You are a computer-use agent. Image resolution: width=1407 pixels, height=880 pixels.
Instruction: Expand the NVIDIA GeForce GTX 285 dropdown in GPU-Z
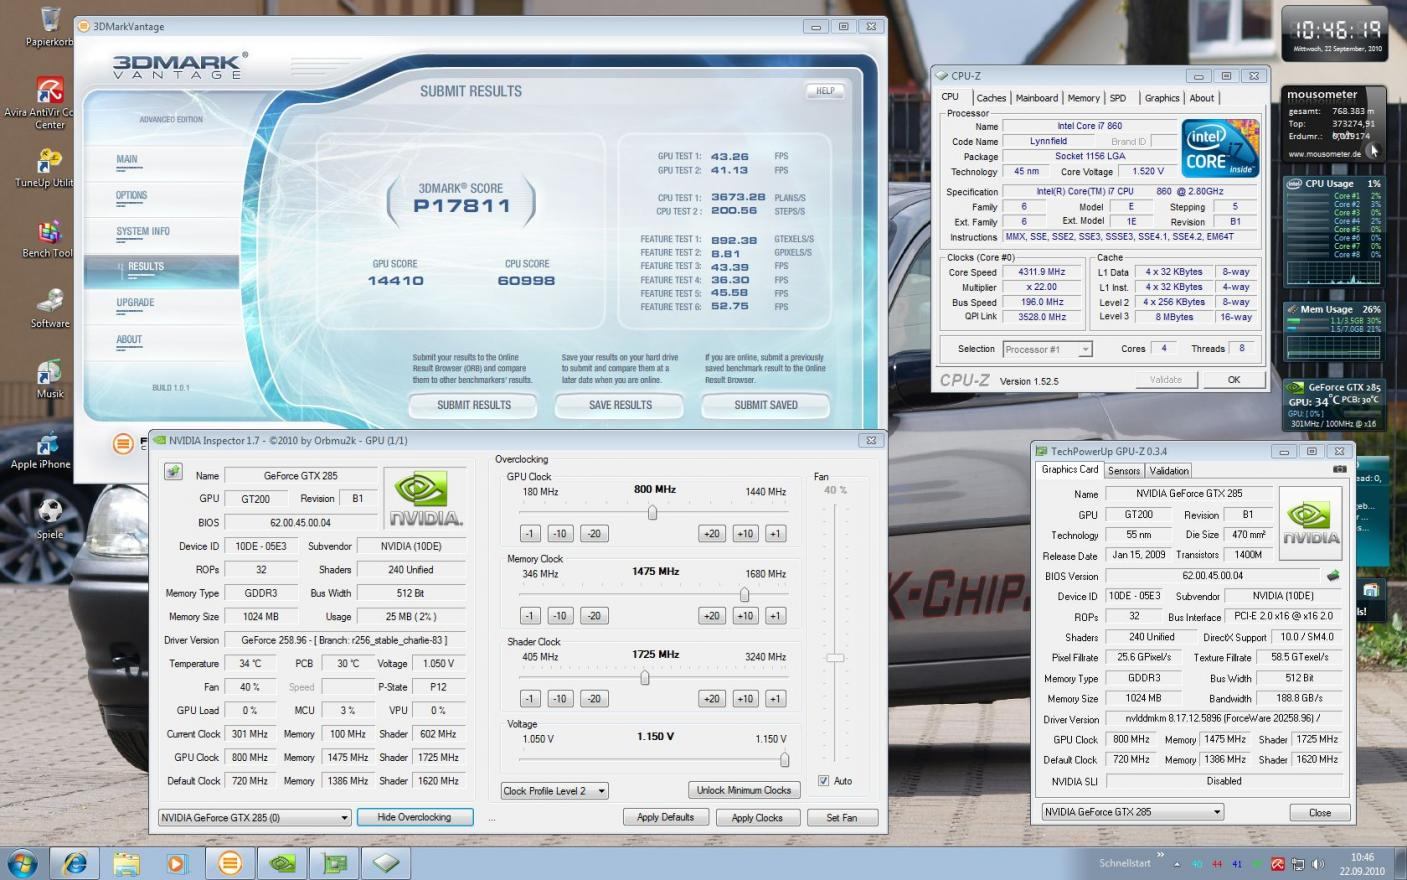coord(1133,812)
